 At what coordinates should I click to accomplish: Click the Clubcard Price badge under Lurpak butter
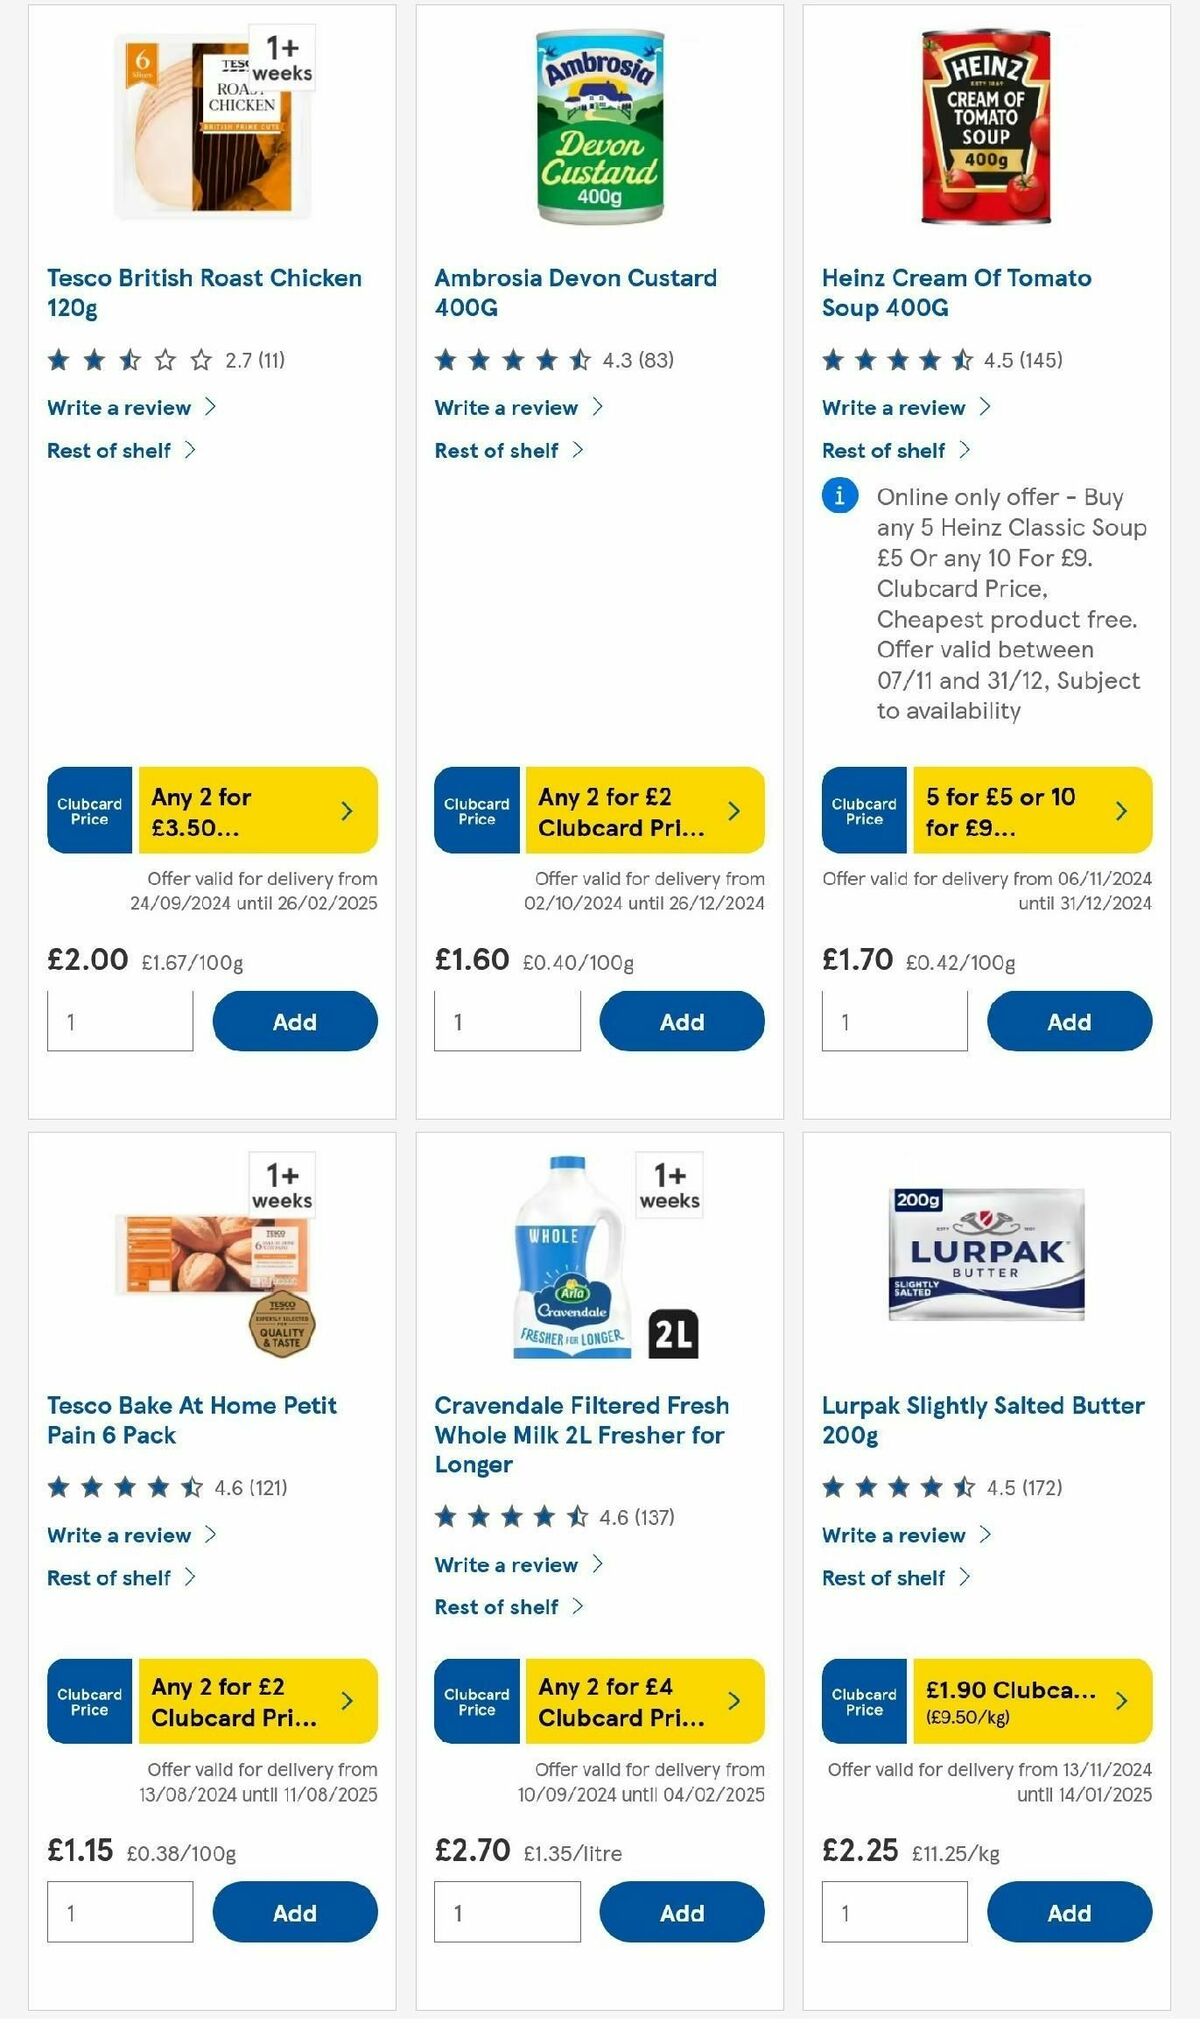(862, 1701)
